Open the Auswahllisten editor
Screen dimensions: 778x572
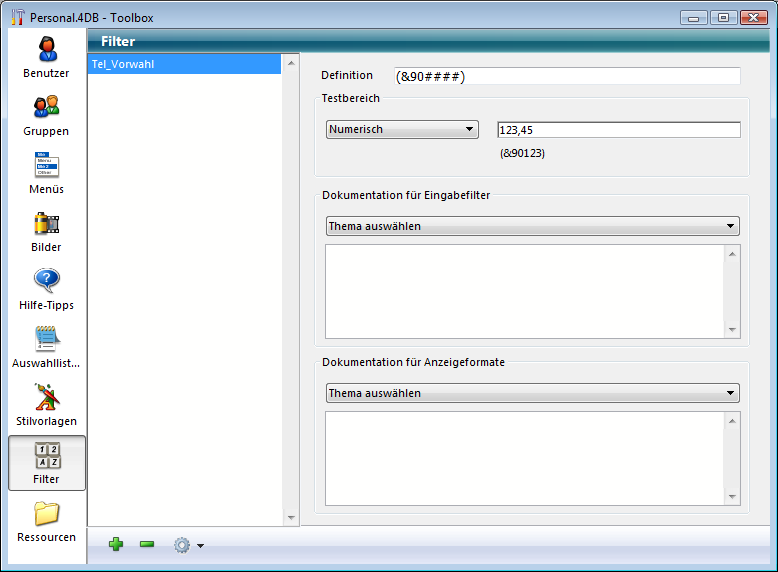[46, 347]
